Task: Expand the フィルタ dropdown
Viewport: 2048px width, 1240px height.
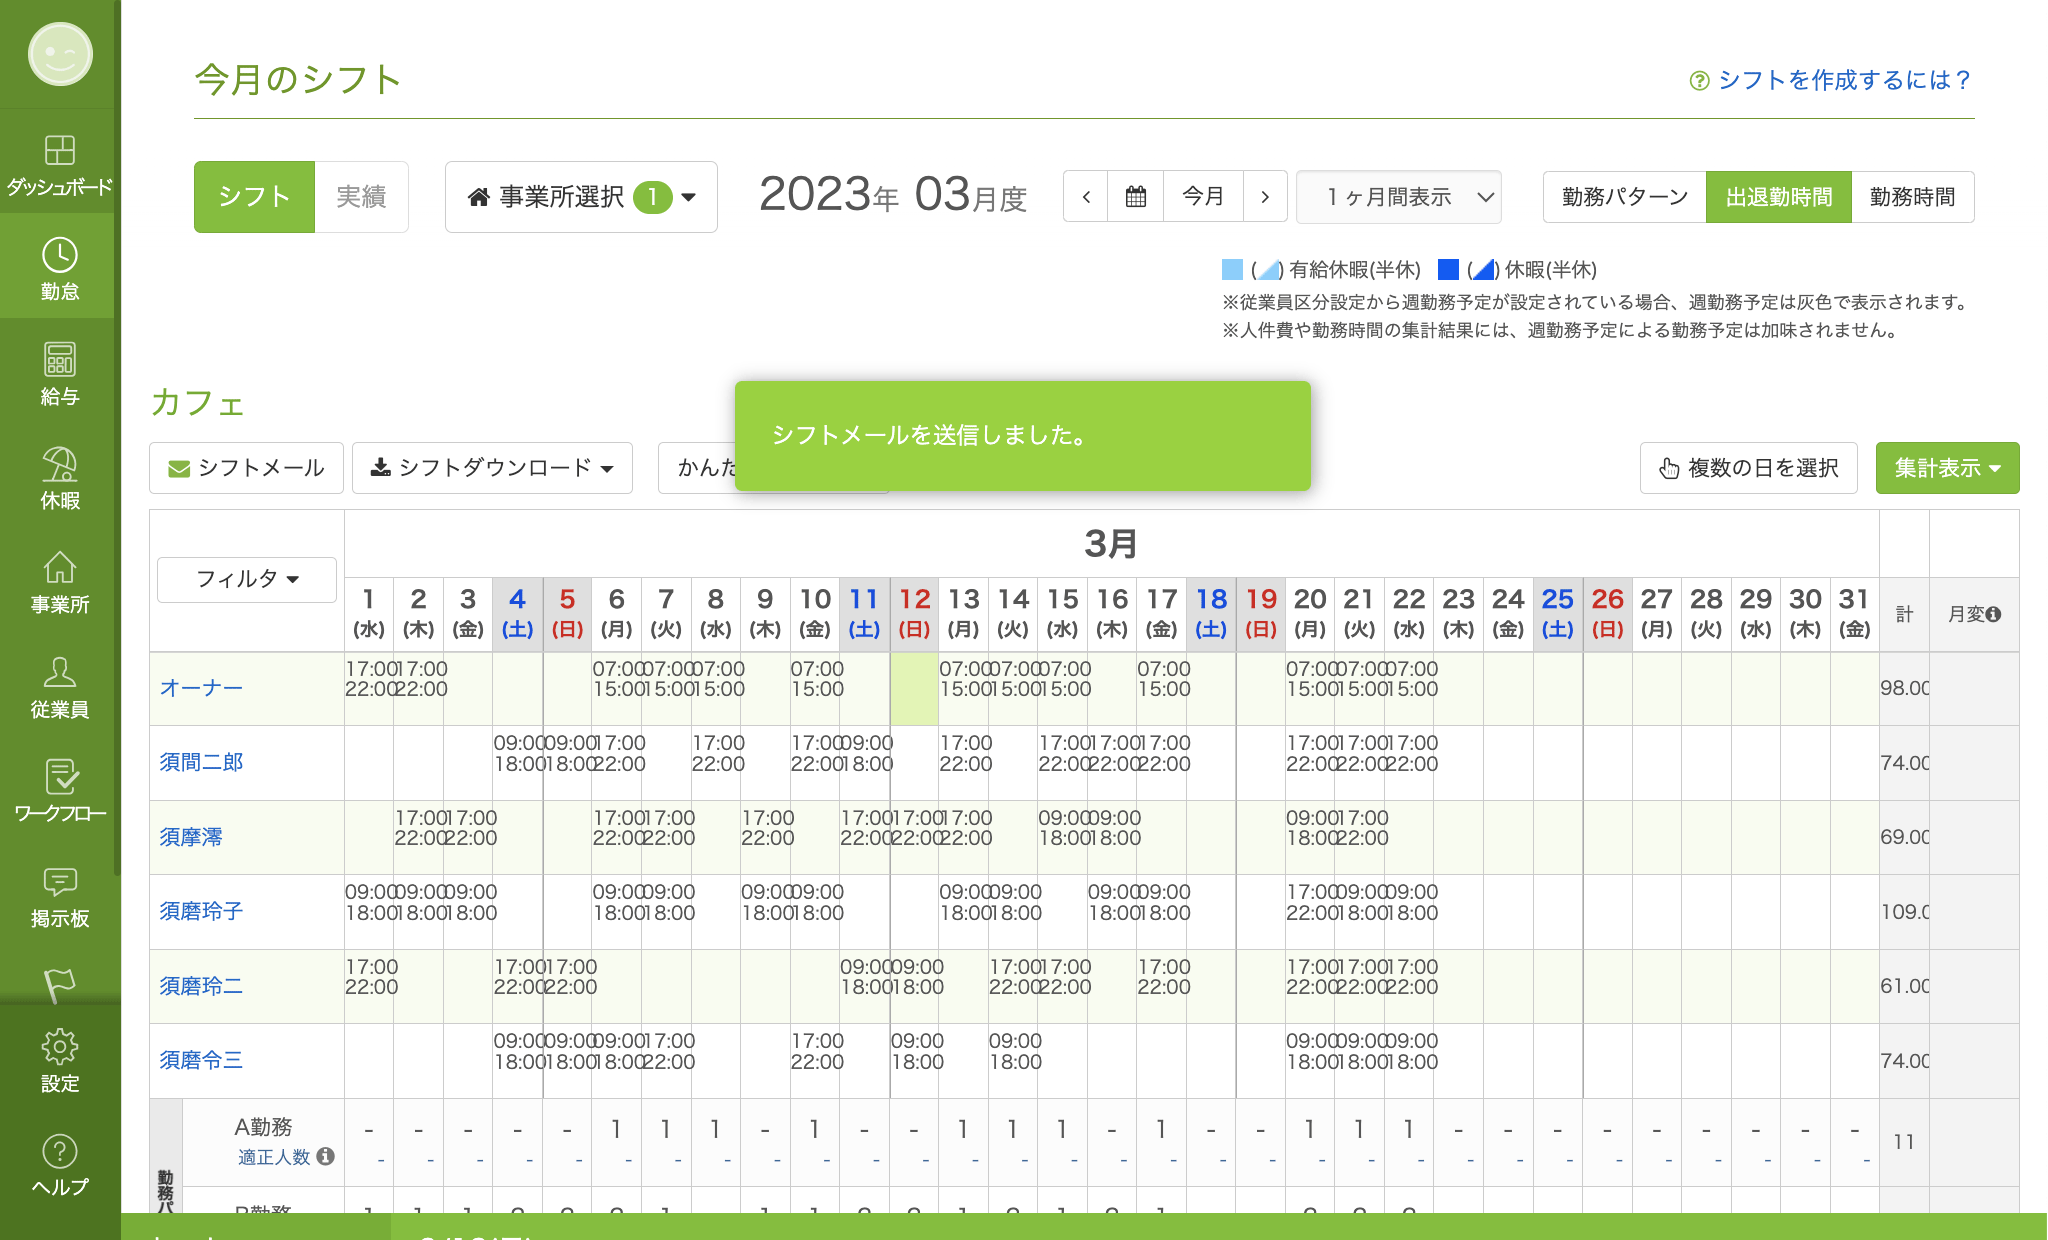Action: click(246, 579)
